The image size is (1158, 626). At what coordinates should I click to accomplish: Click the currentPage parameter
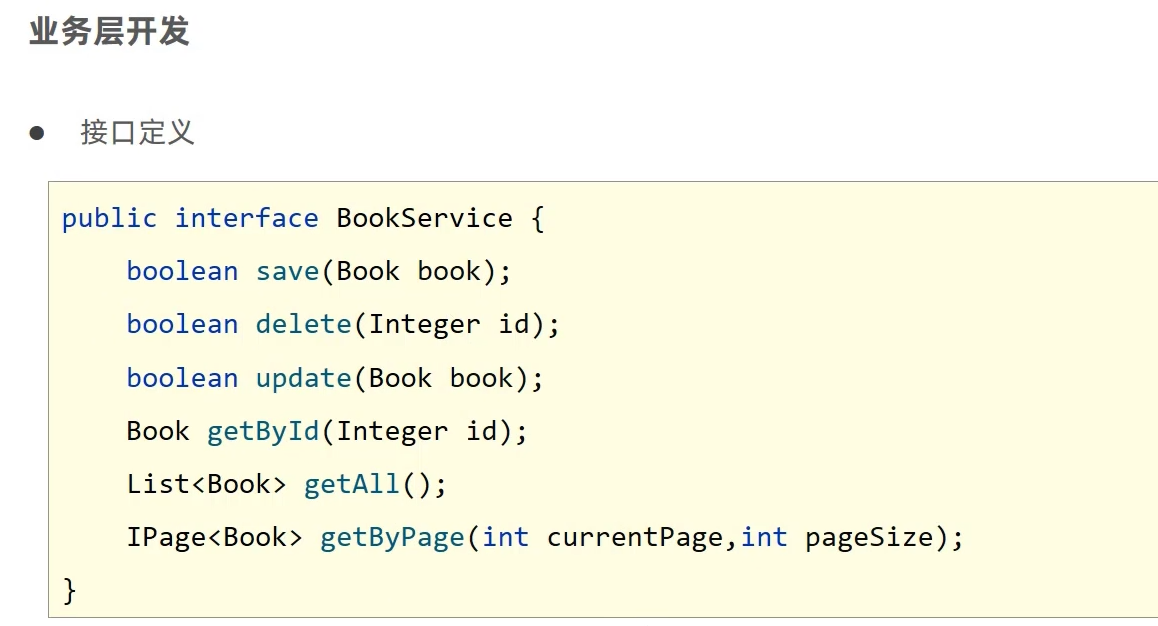(634, 538)
